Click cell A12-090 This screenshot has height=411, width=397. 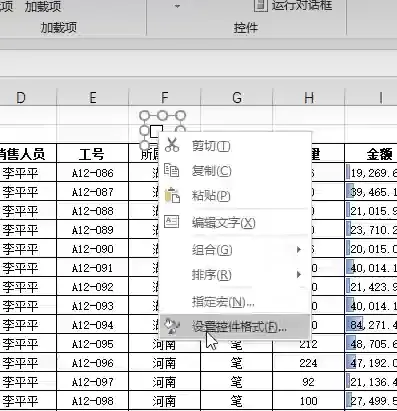[x=93, y=249]
